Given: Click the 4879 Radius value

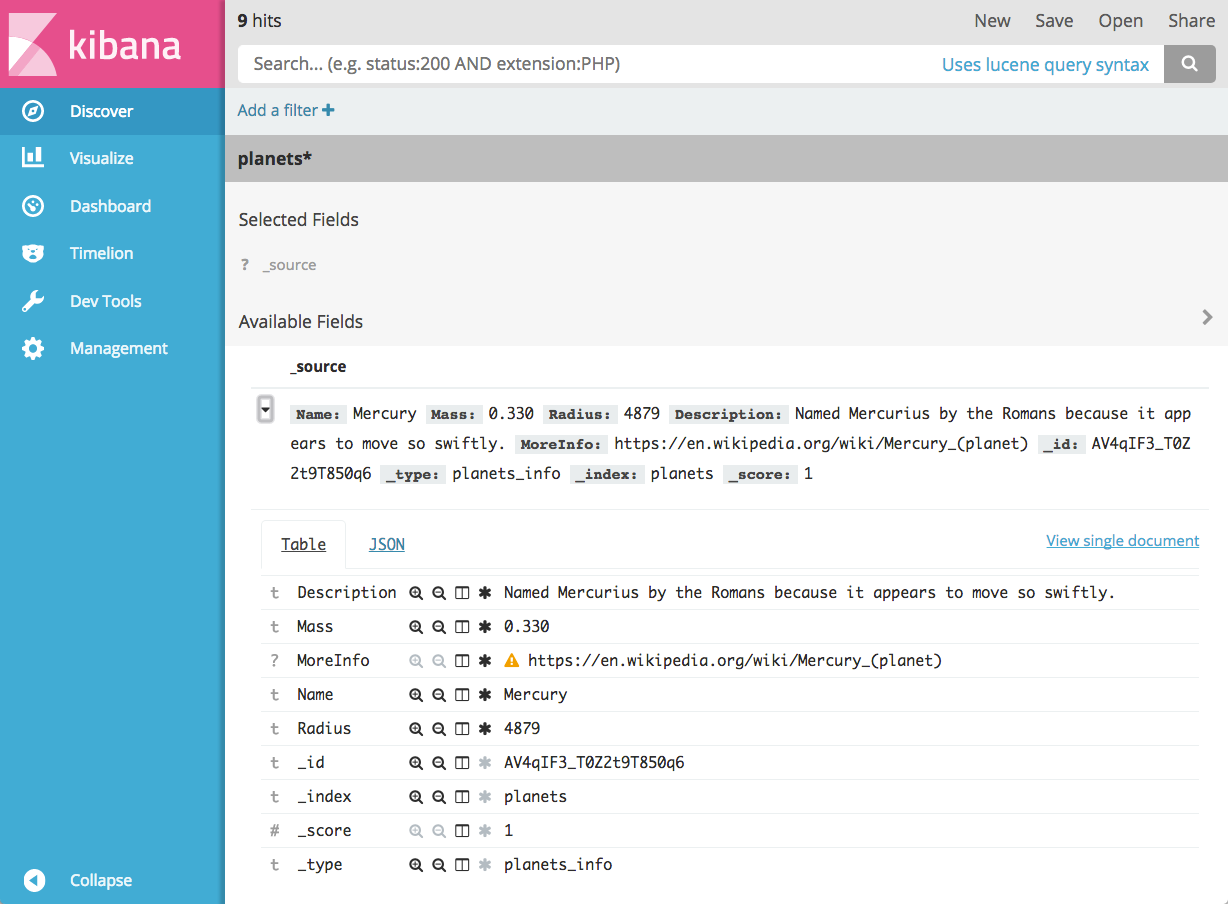Looking at the screenshot, I should click(x=522, y=729).
